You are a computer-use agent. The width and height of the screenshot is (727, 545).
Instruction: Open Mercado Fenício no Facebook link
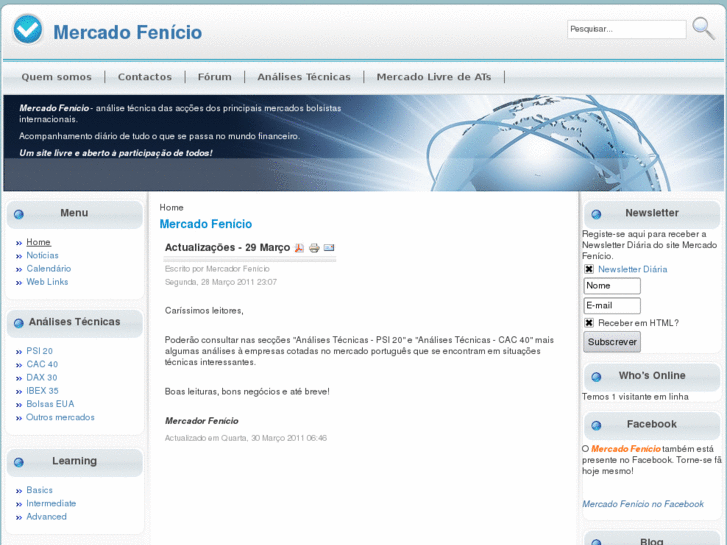[x=643, y=504]
